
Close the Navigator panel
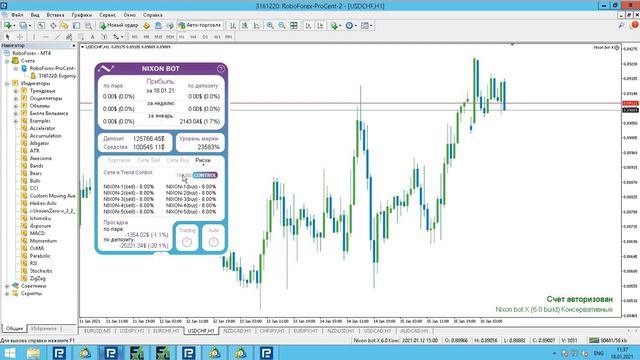coord(74,46)
